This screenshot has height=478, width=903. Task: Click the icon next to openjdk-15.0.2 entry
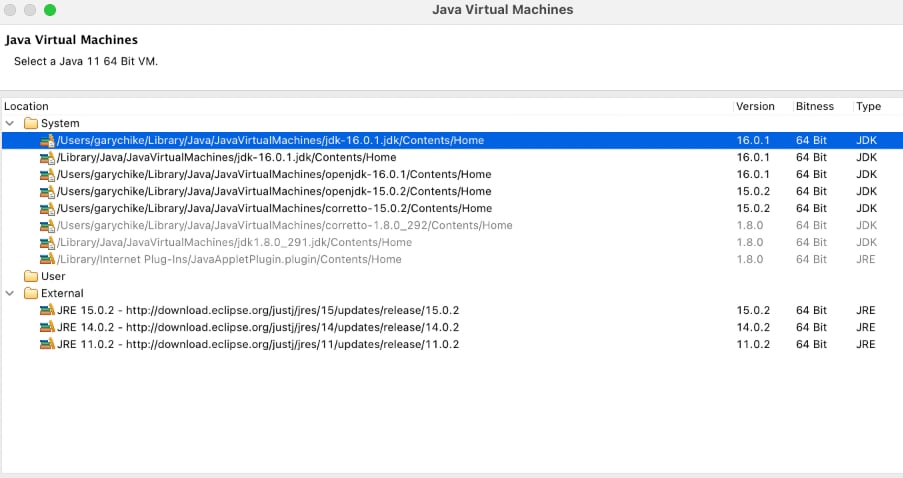(x=47, y=192)
